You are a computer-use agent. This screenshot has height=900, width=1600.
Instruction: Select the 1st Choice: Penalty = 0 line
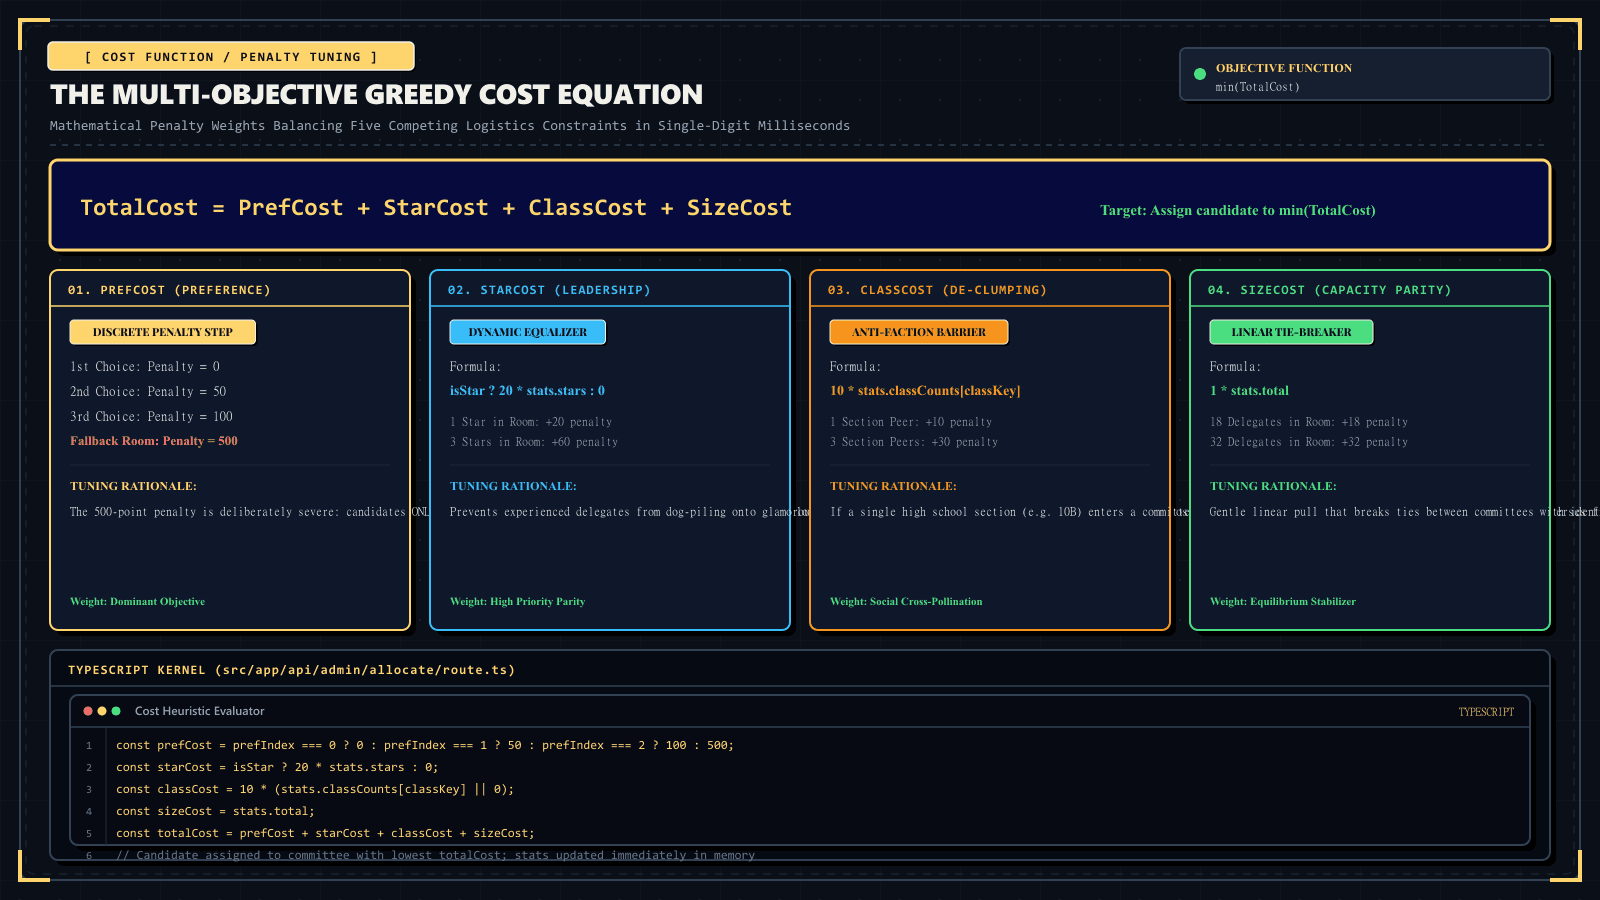click(x=145, y=367)
